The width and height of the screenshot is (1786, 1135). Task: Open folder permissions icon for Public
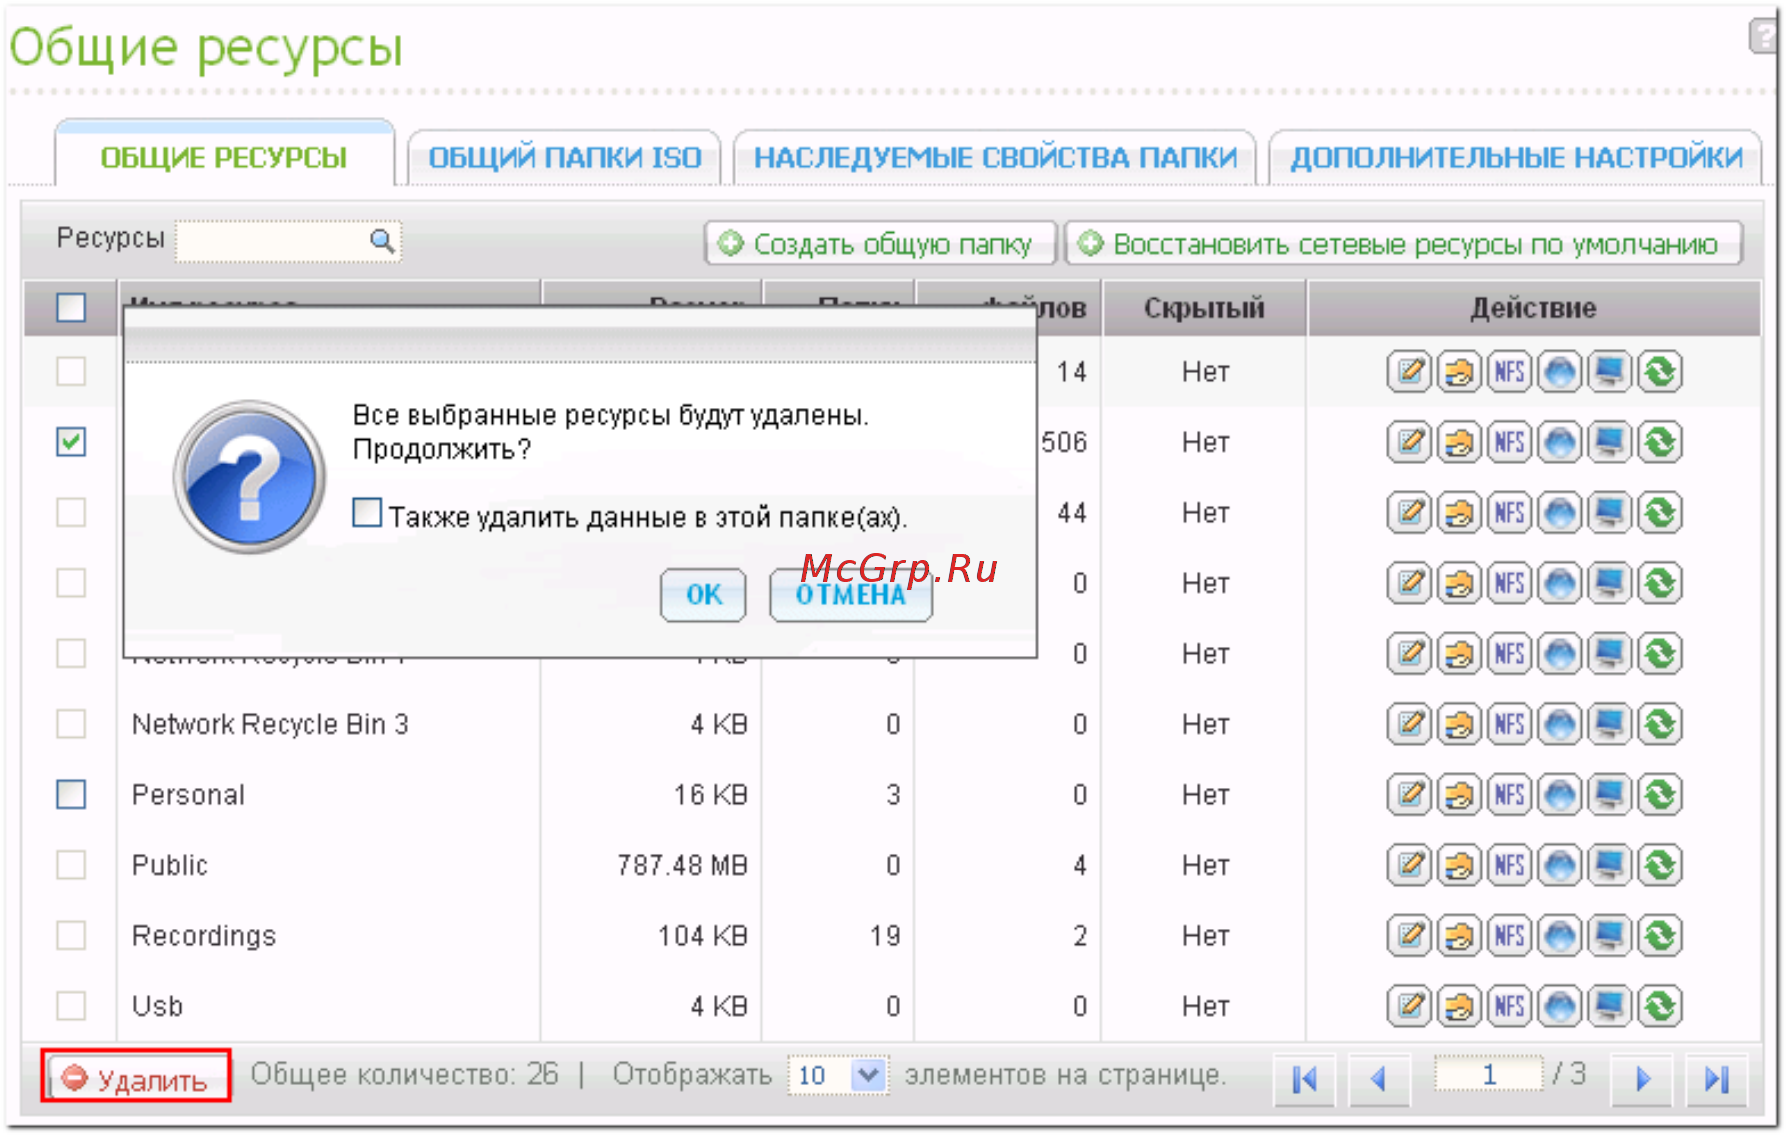pyautogui.click(x=1460, y=865)
